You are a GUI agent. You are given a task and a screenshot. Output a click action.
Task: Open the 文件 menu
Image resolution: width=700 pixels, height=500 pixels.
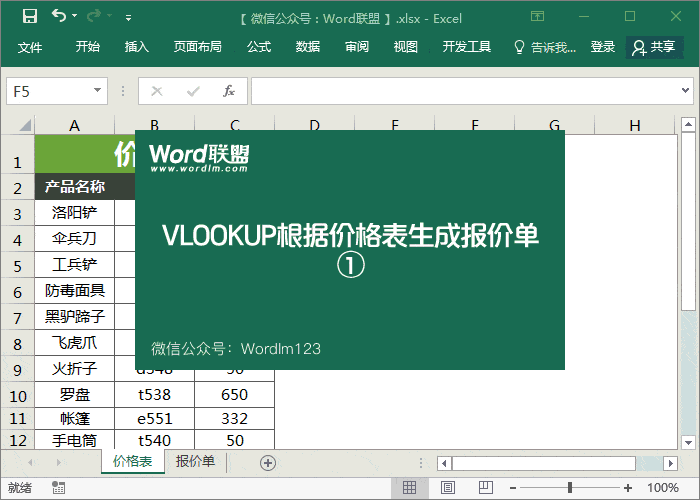[30, 47]
